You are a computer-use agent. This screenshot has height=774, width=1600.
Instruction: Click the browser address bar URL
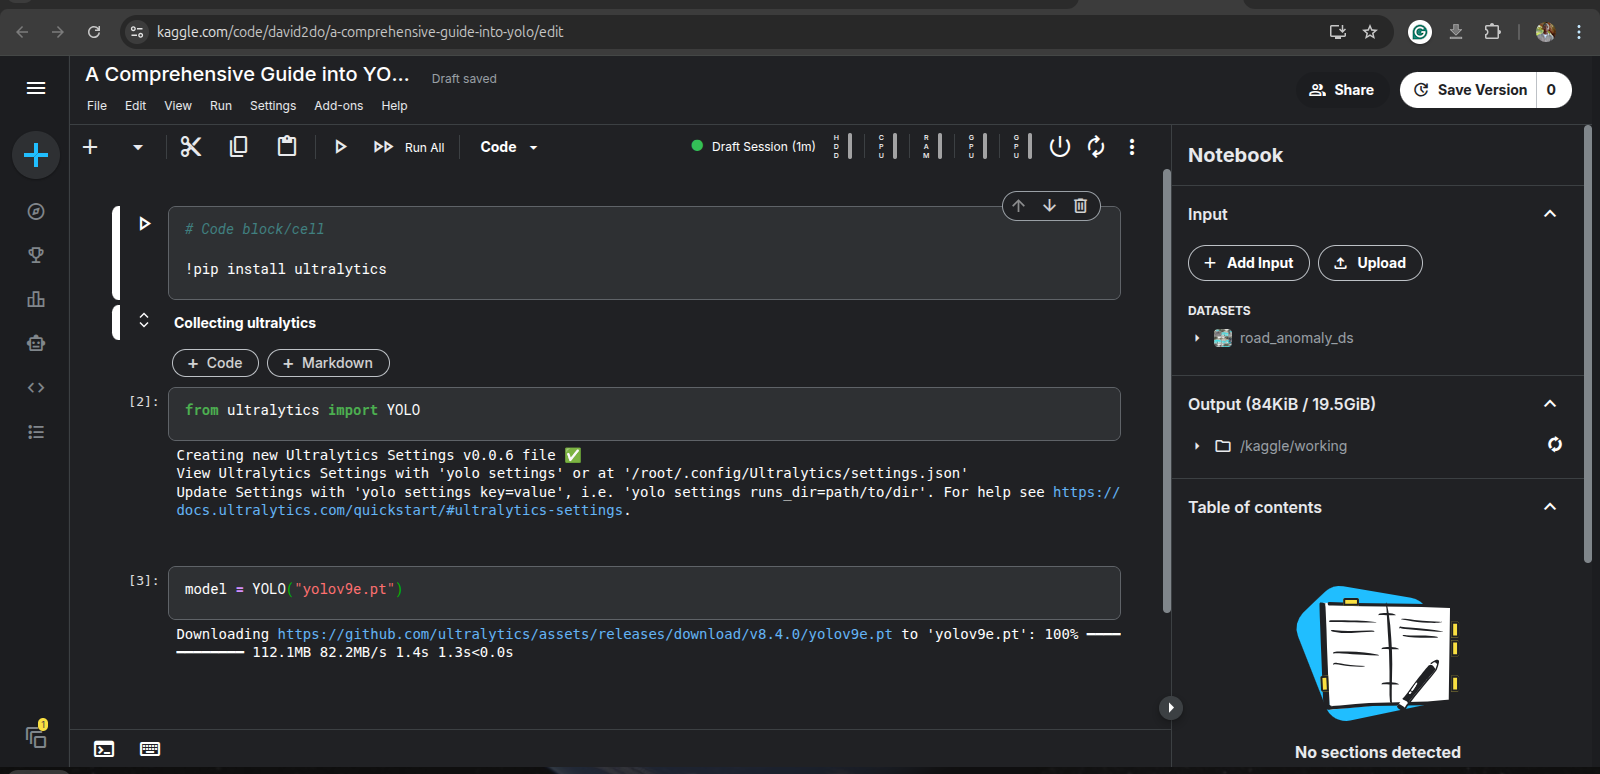point(360,32)
